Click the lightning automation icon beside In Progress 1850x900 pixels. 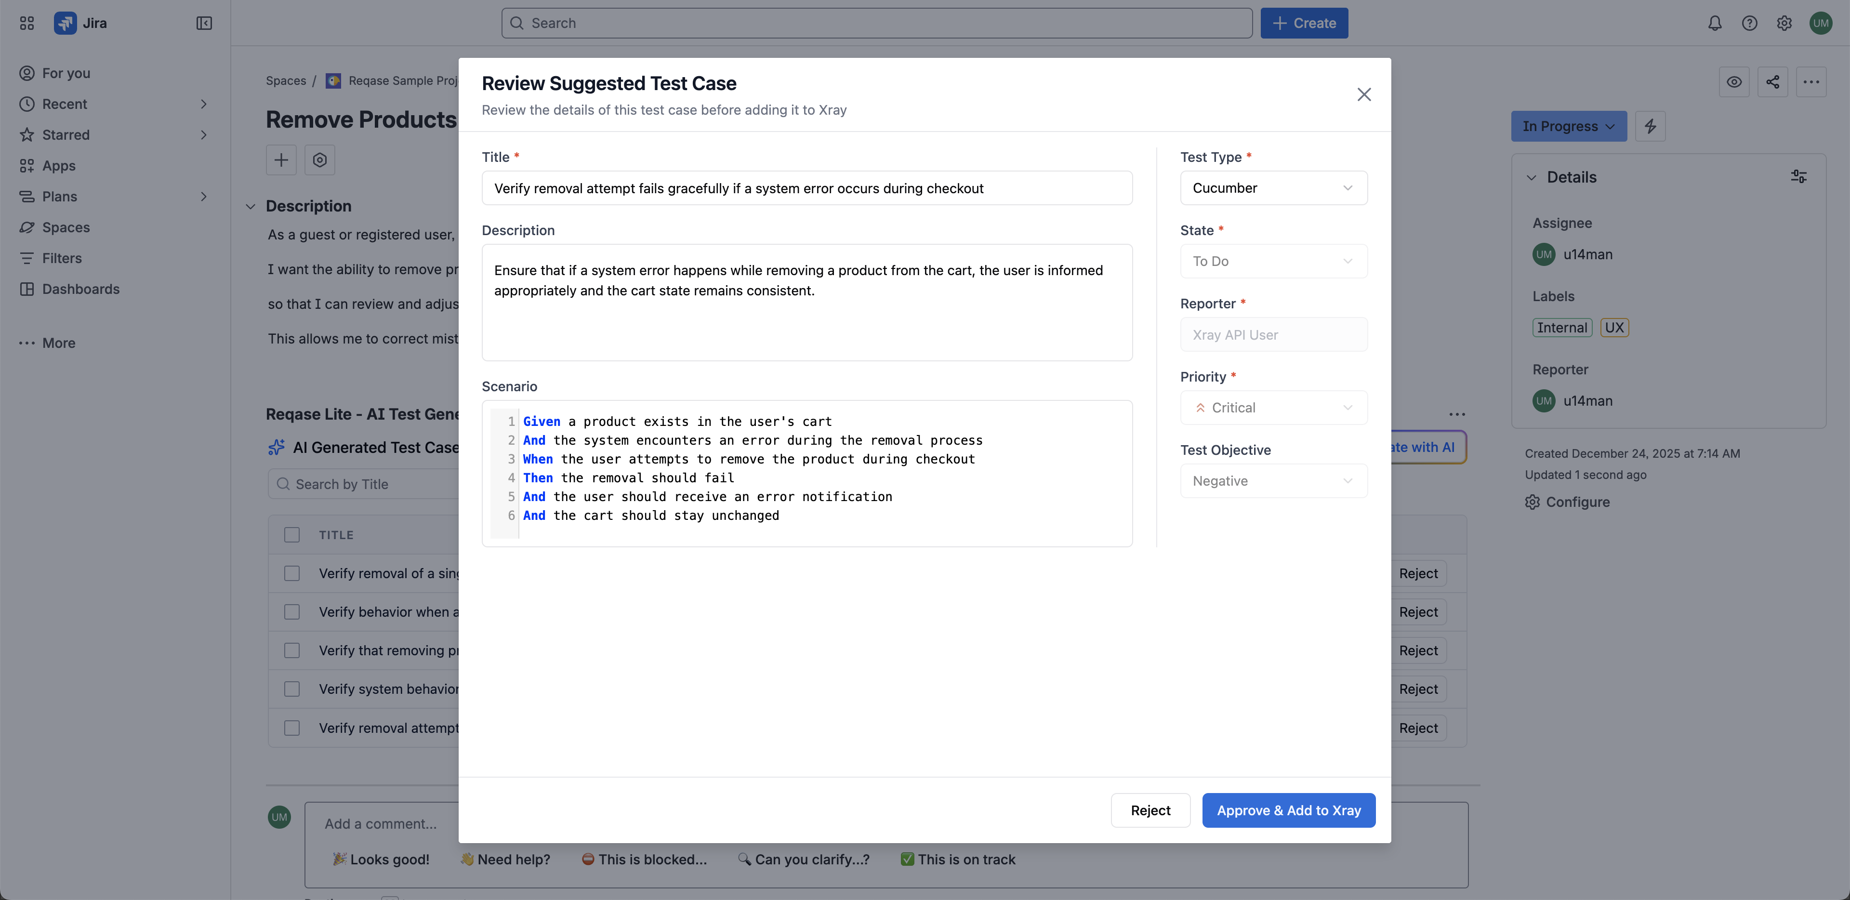[x=1651, y=126]
